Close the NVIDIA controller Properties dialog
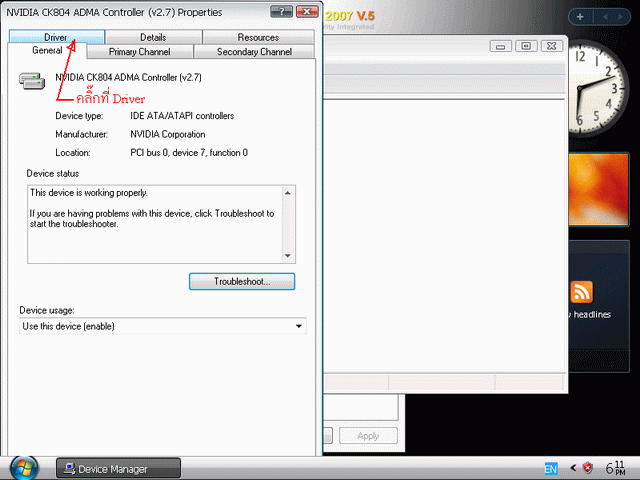 (307, 11)
